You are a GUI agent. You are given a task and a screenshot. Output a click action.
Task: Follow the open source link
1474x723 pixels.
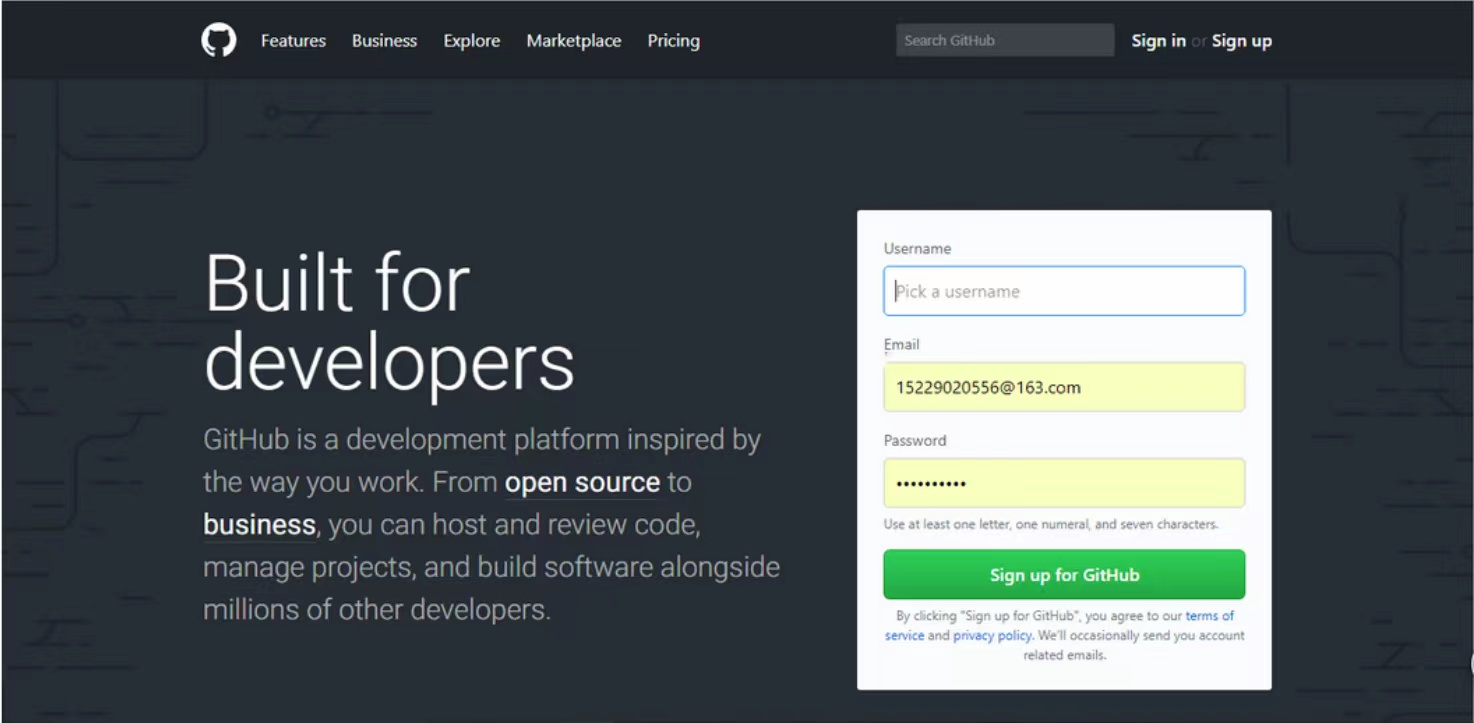point(582,482)
